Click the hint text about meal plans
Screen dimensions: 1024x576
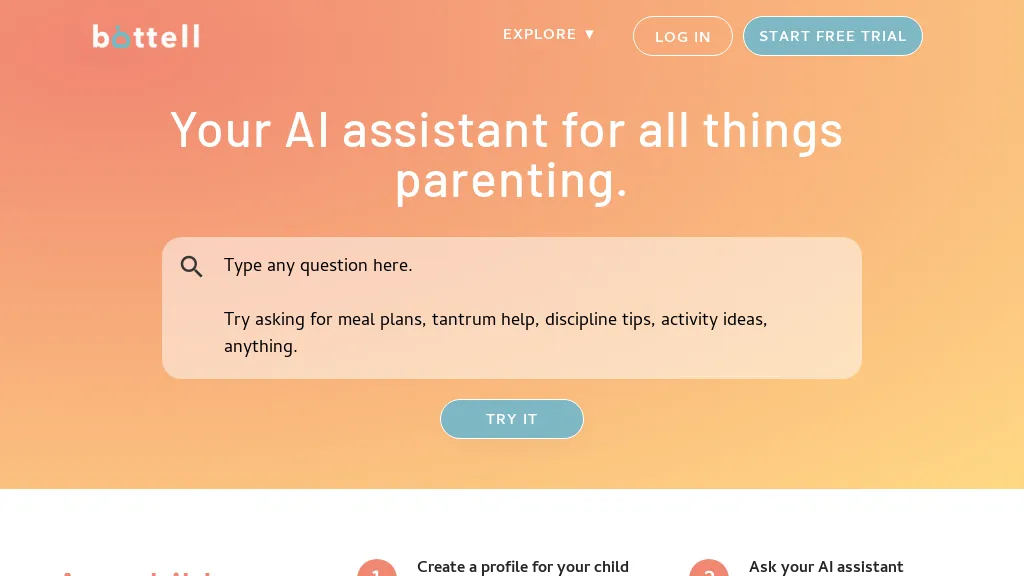point(496,333)
